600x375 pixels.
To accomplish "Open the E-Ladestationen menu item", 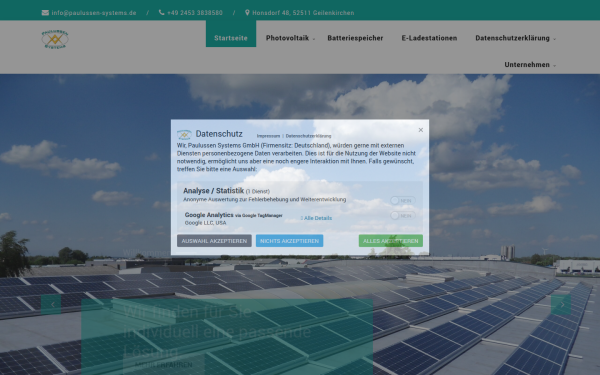I will click(x=429, y=38).
